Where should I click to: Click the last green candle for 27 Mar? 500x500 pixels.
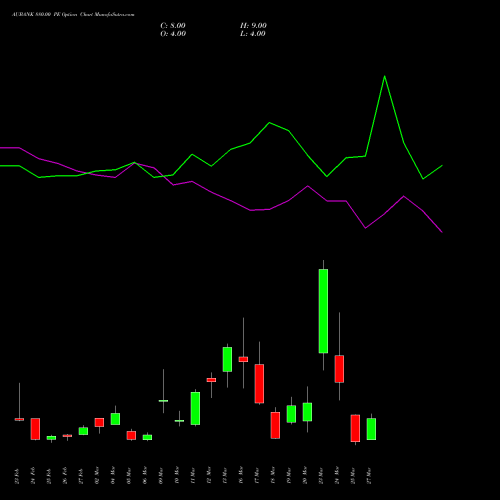[x=371, y=429]
